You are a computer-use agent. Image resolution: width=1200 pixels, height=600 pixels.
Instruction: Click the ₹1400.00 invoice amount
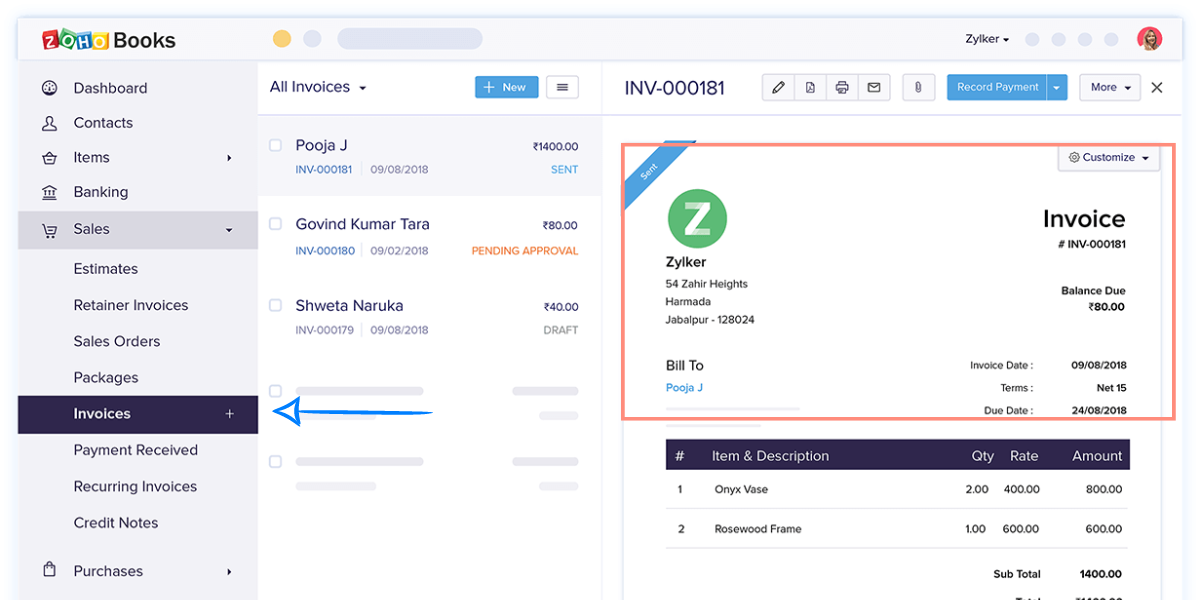point(556,147)
